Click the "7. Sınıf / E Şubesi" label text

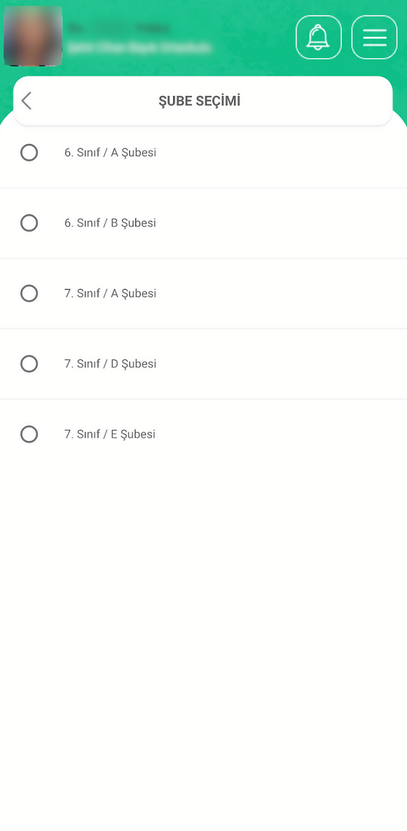pyautogui.click(x=110, y=435)
